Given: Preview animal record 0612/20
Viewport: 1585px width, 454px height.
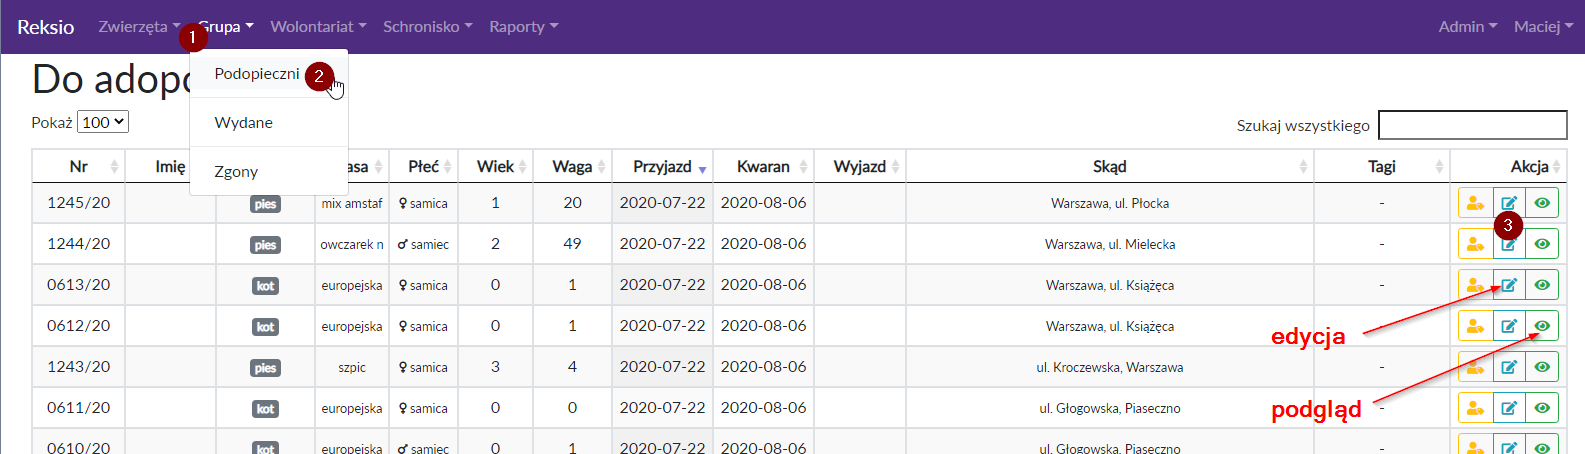Looking at the screenshot, I should (x=1542, y=326).
